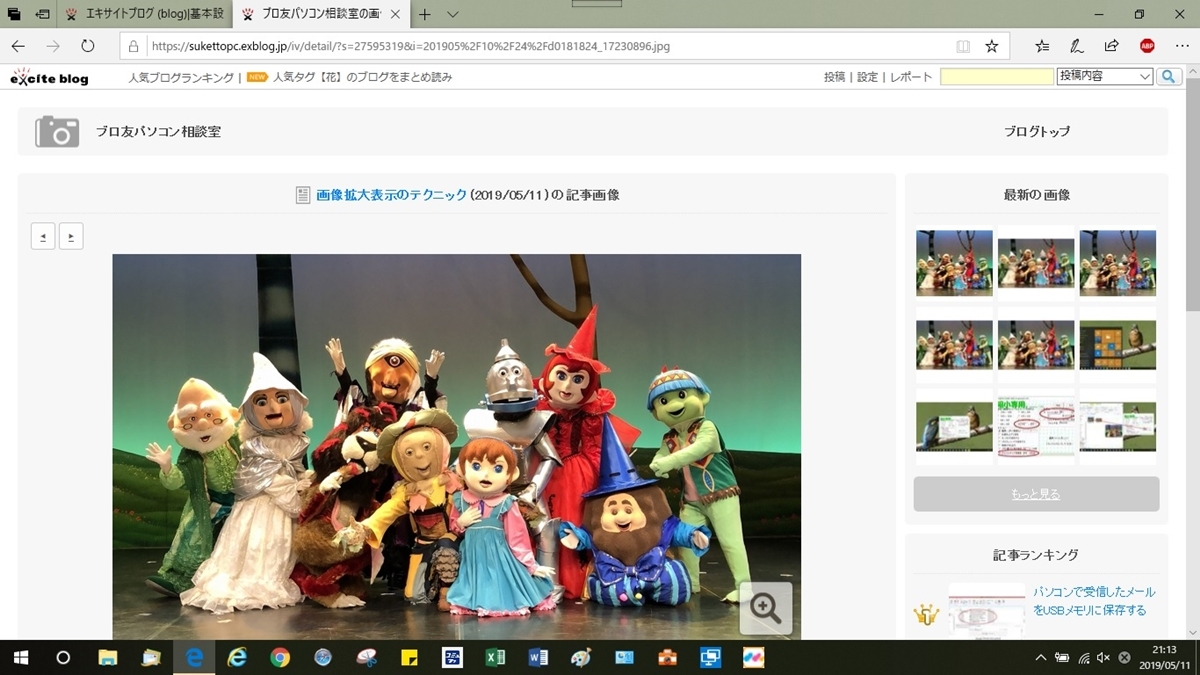The height and width of the screenshot is (675, 1200).
Task: Click the magnifier search button
Action: [x=1169, y=77]
